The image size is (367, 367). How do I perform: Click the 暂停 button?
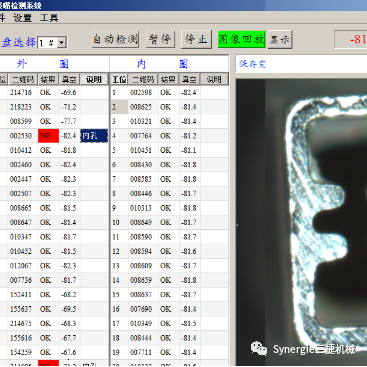160,39
